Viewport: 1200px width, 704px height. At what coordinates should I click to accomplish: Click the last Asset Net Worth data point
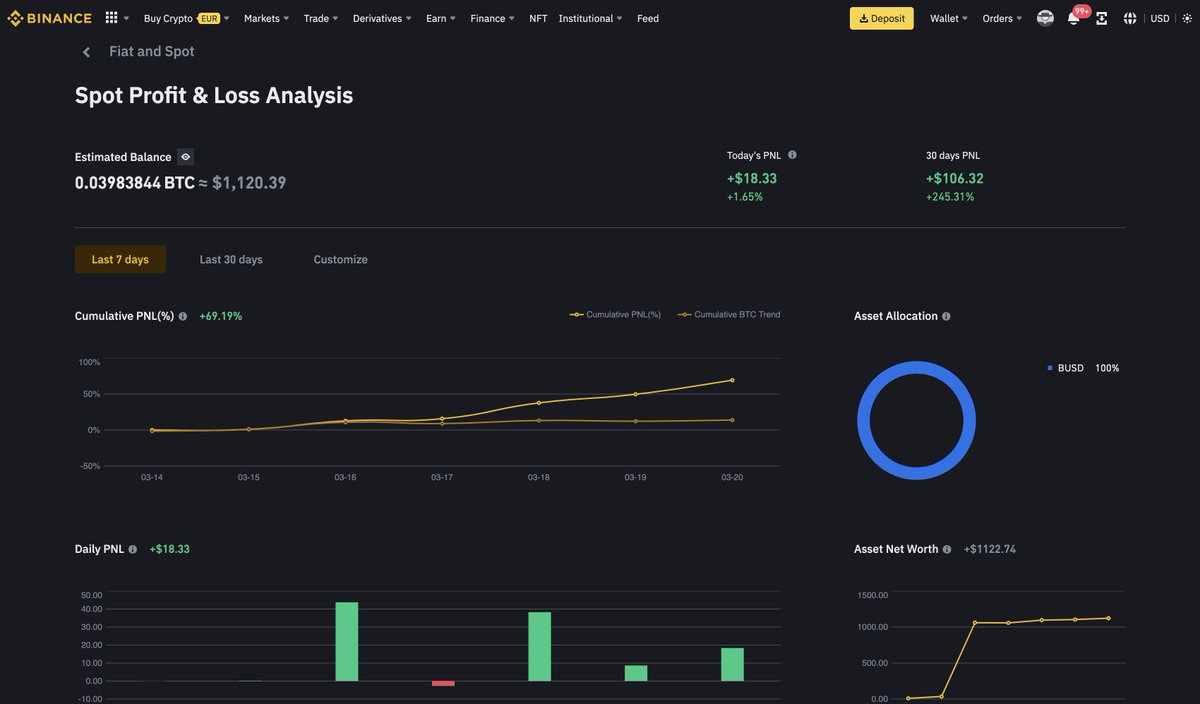[1108, 618]
